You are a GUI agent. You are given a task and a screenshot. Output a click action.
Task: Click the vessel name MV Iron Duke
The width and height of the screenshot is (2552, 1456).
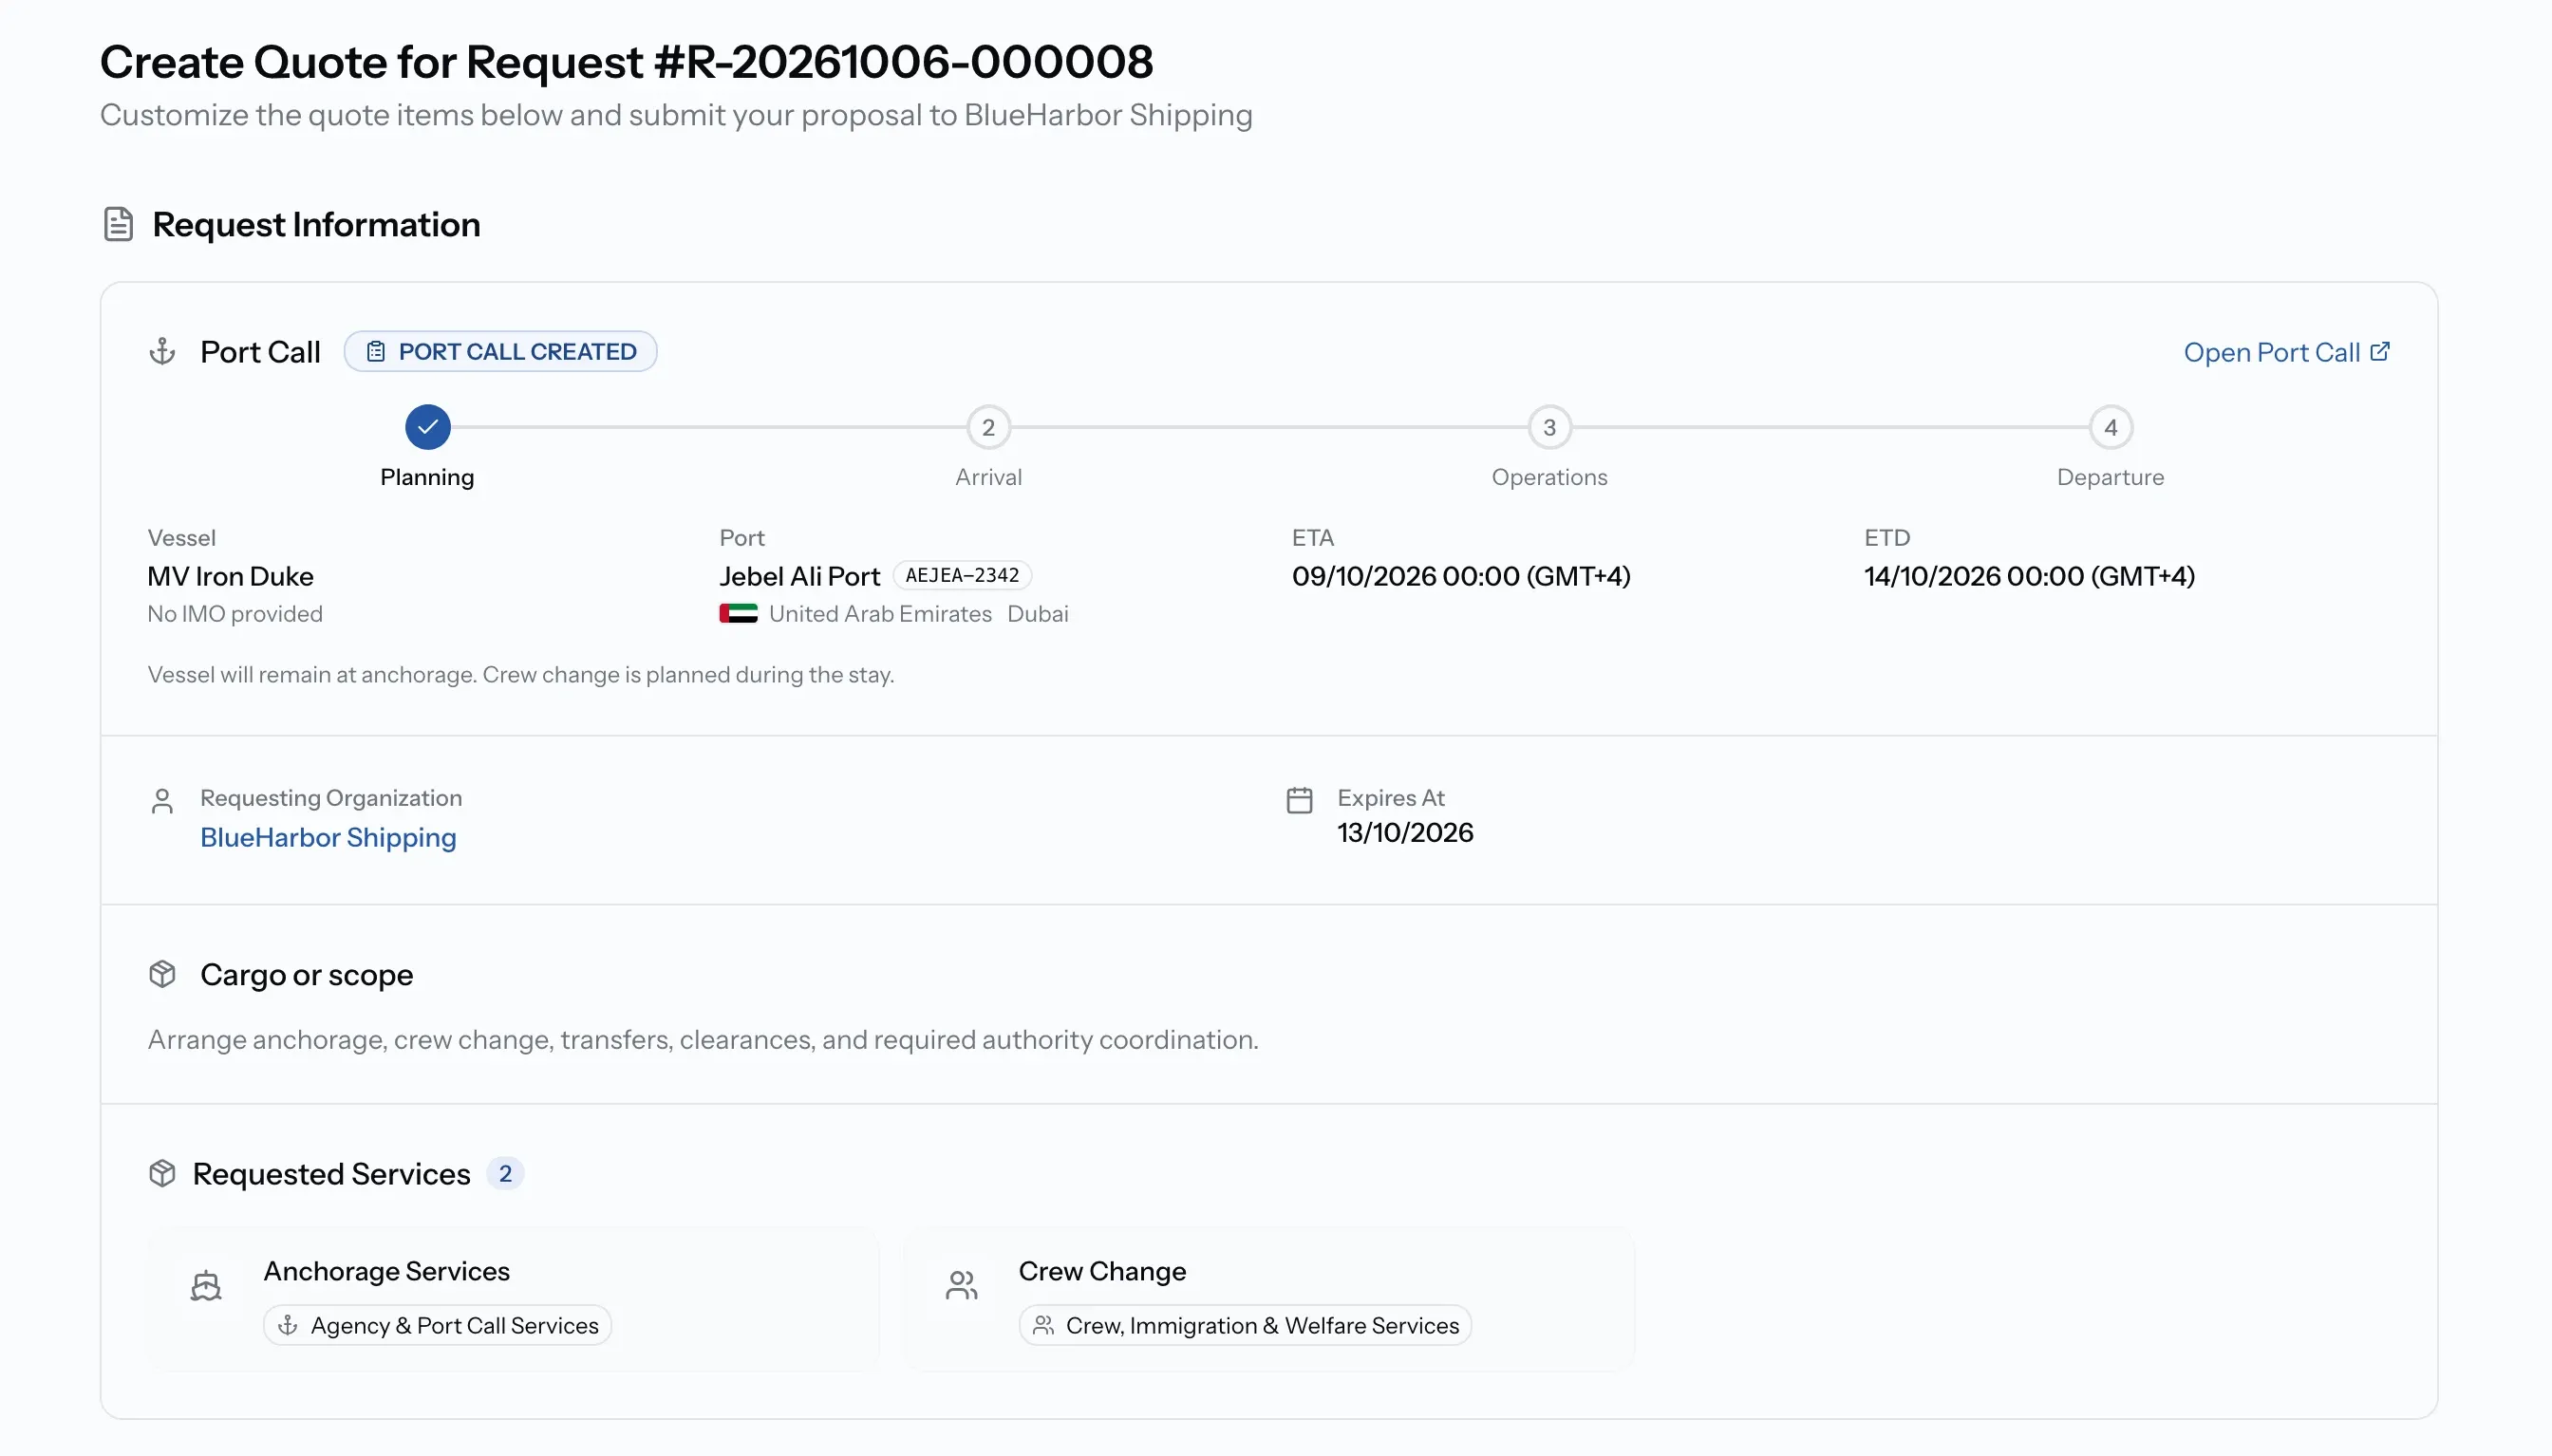coord(230,576)
